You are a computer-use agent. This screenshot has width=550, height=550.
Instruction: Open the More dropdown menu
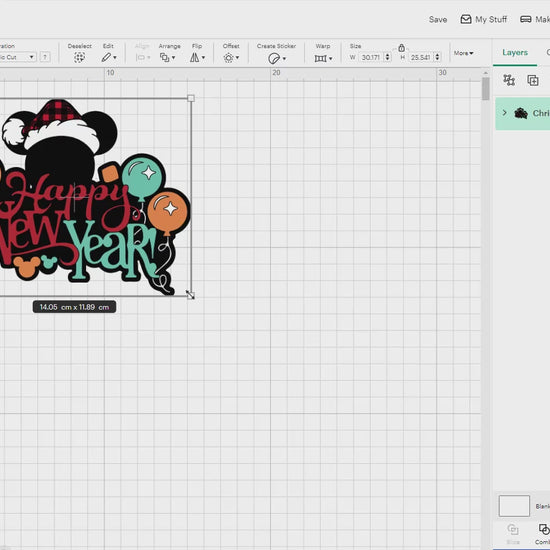463,53
